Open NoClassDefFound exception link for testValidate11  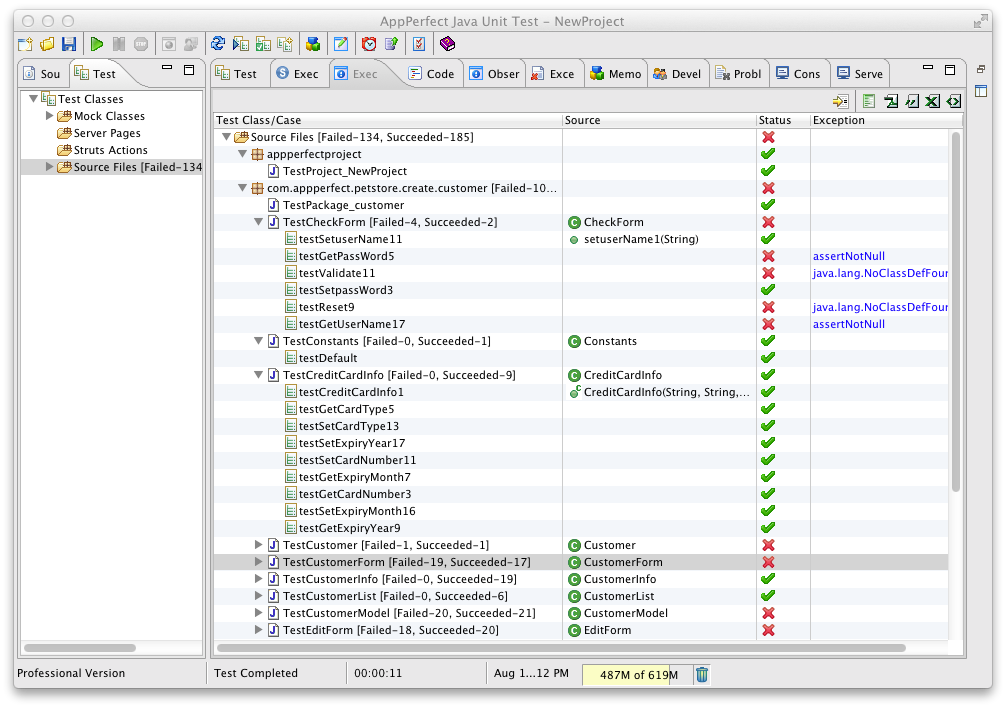tap(880, 273)
